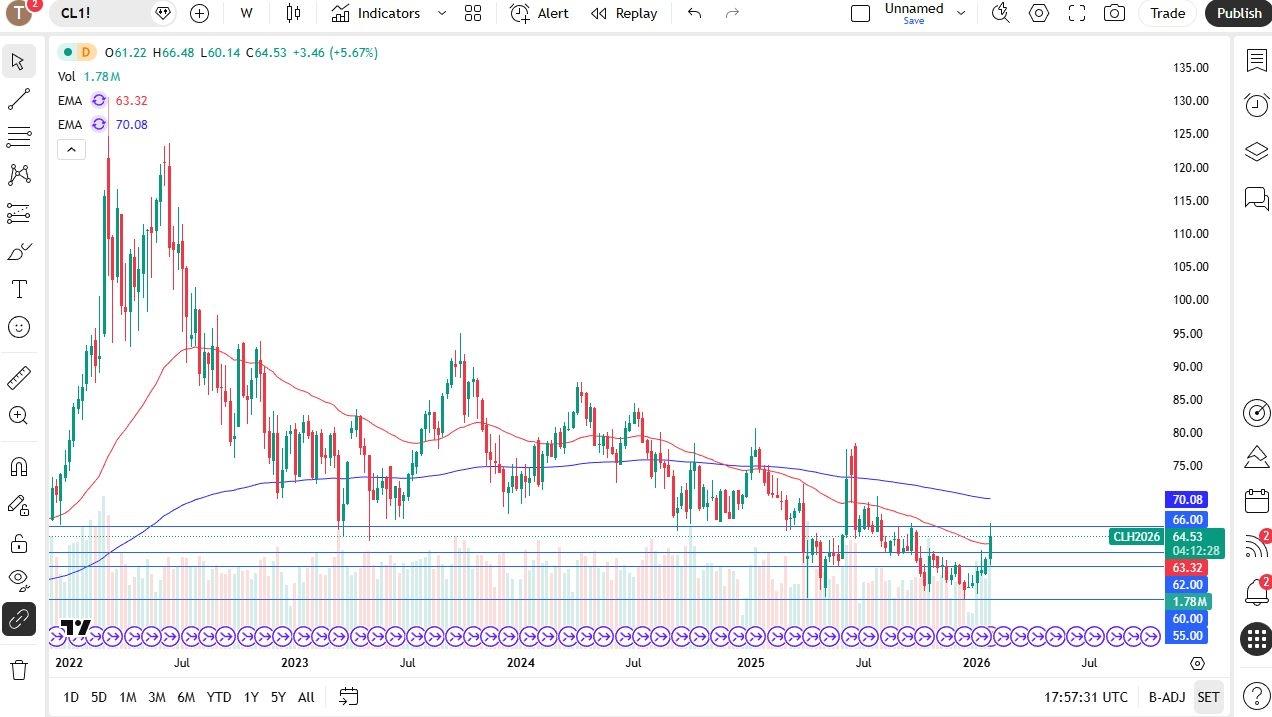
Task: Select the Text annotation tool
Action: pyautogui.click(x=18, y=289)
